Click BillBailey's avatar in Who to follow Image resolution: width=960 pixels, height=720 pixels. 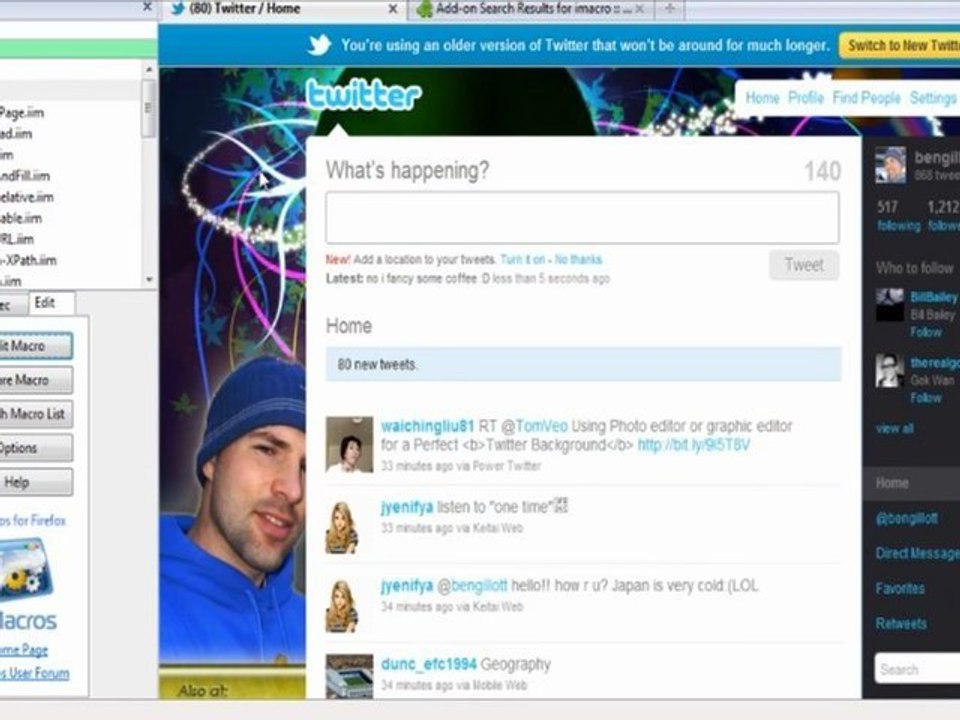click(x=890, y=304)
